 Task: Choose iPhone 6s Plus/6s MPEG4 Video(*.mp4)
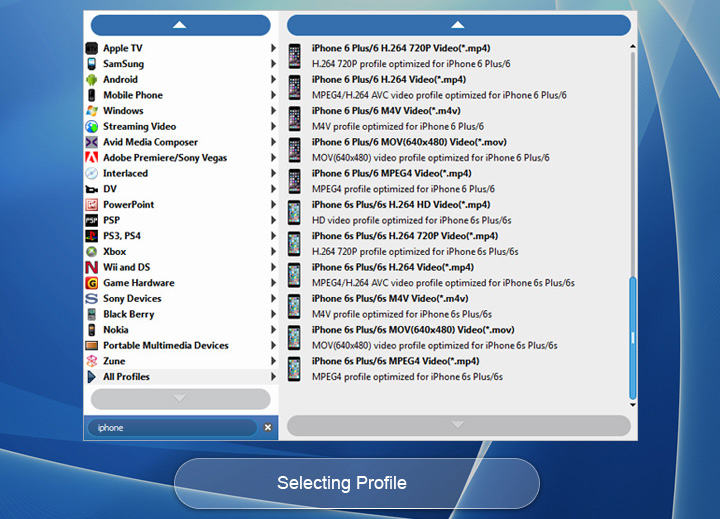[x=458, y=369]
